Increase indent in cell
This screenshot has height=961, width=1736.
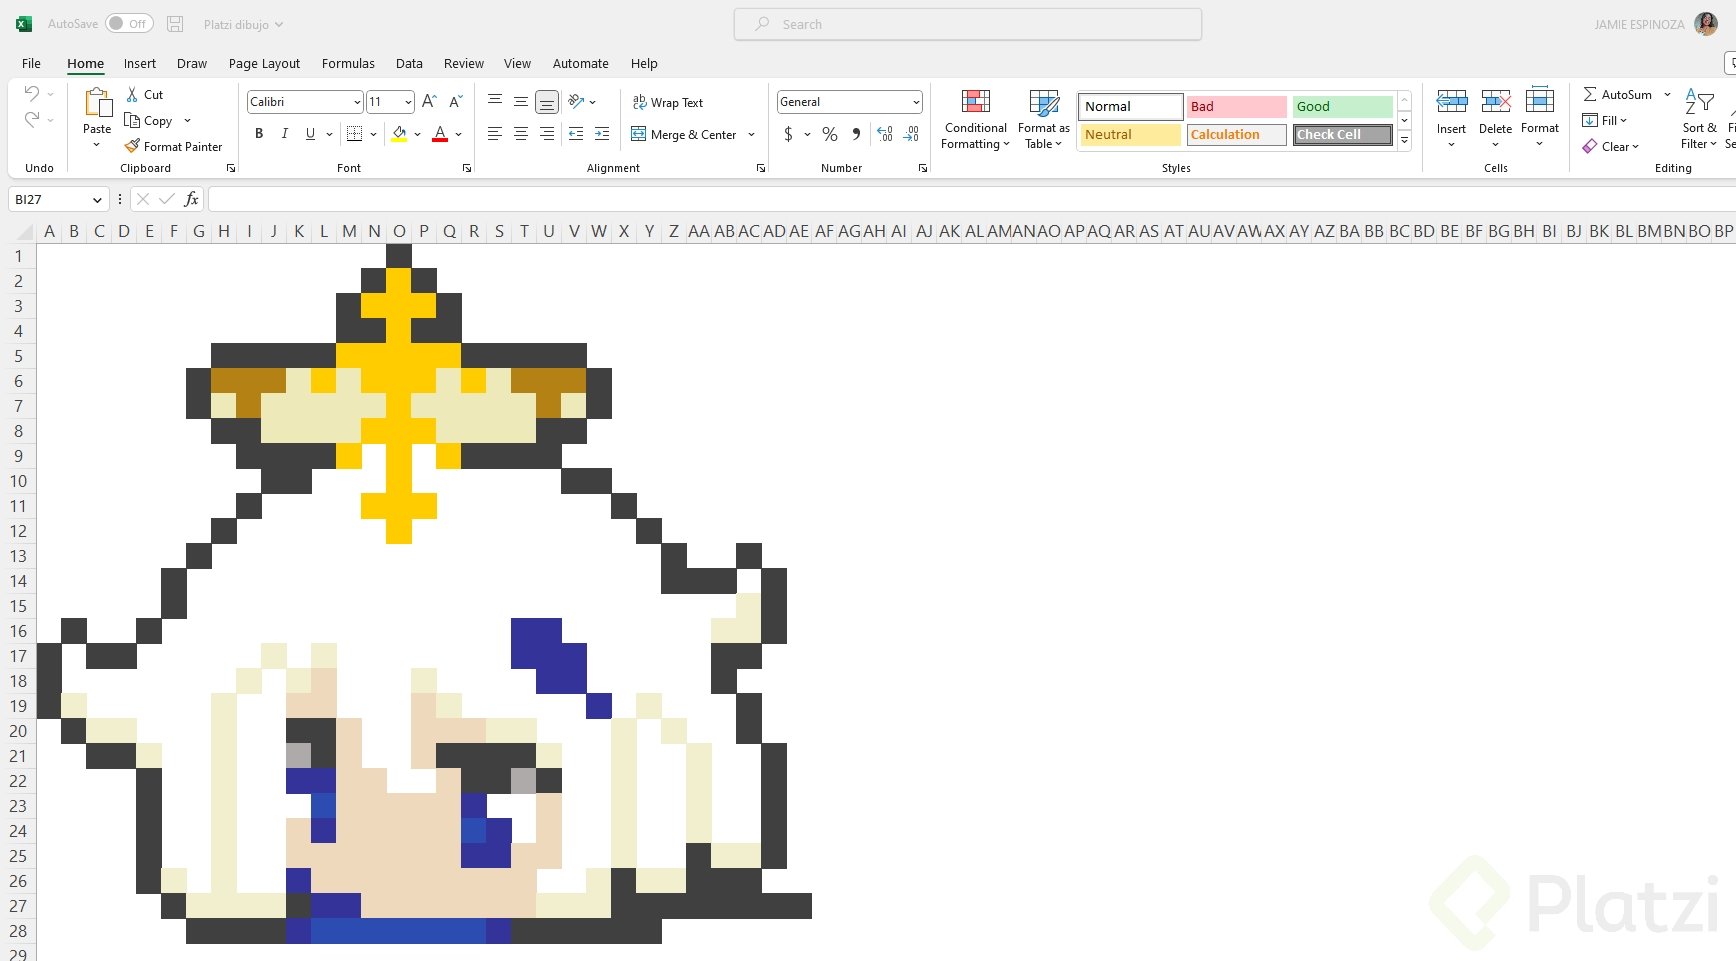tap(602, 134)
